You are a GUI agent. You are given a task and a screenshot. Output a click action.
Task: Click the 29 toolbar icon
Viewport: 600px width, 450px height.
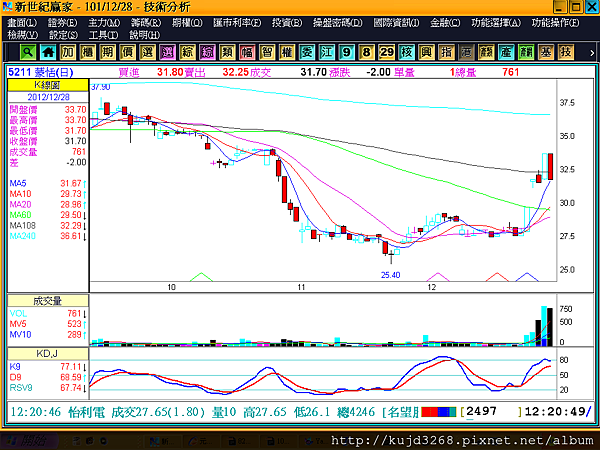pos(386,52)
